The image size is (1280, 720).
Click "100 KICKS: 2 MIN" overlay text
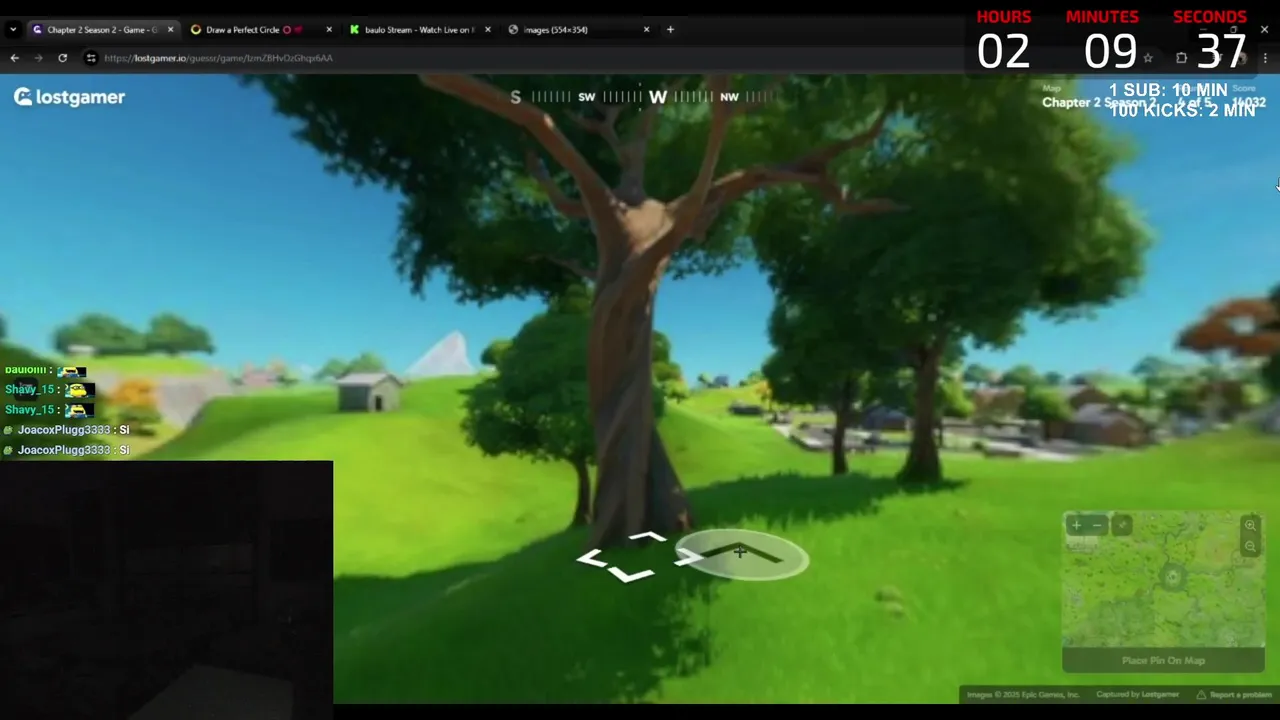click(1182, 110)
